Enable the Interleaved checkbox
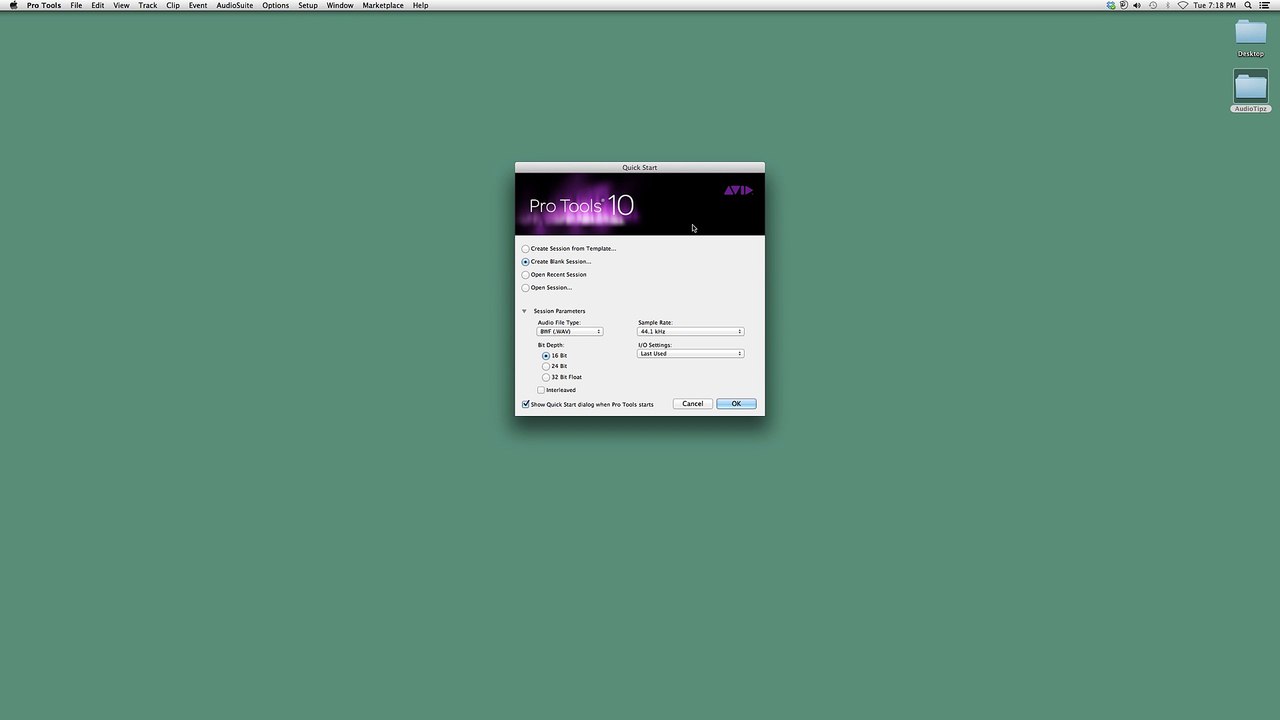This screenshot has width=1280, height=720. pos(541,390)
